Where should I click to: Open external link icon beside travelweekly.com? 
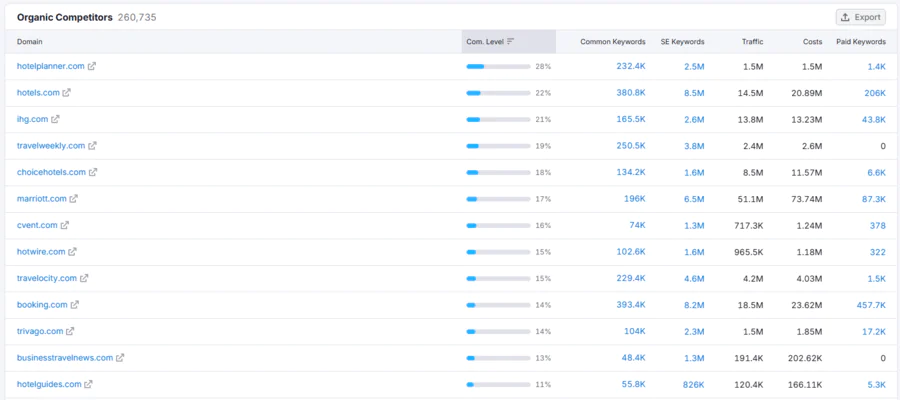click(x=92, y=146)
